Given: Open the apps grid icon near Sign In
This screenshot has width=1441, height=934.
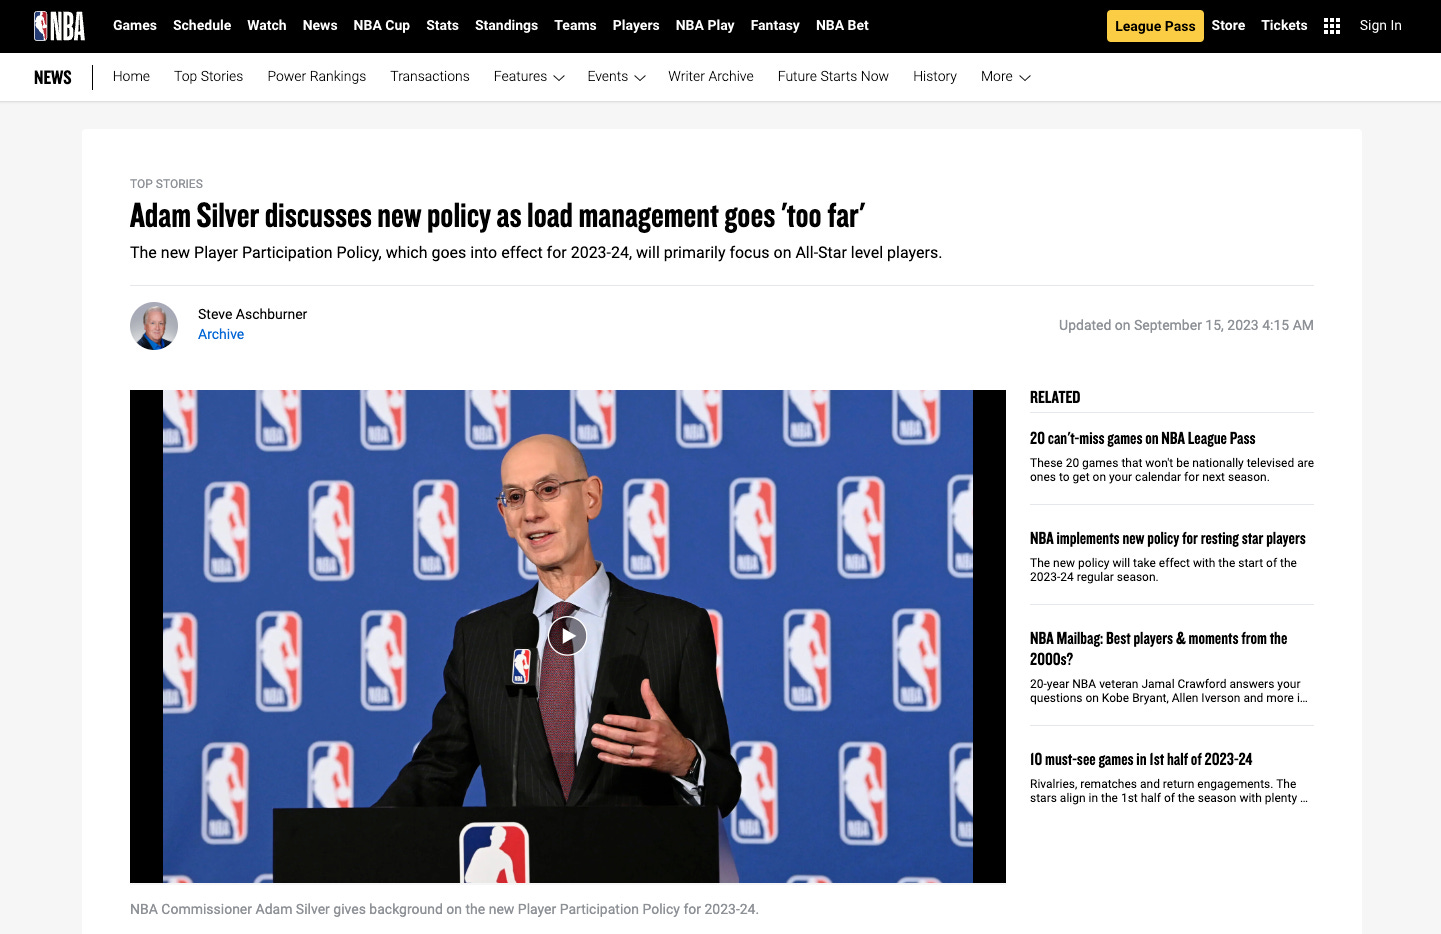Looking at the screenshot, I should click(1332, 26).
